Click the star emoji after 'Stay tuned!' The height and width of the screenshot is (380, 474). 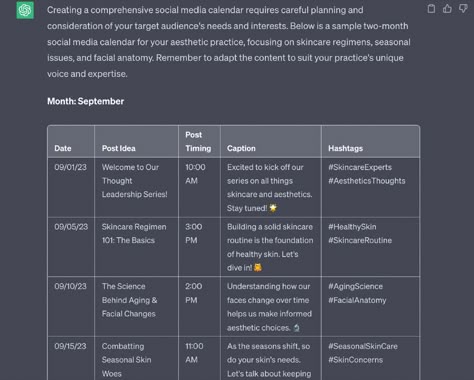click(273, 208)
